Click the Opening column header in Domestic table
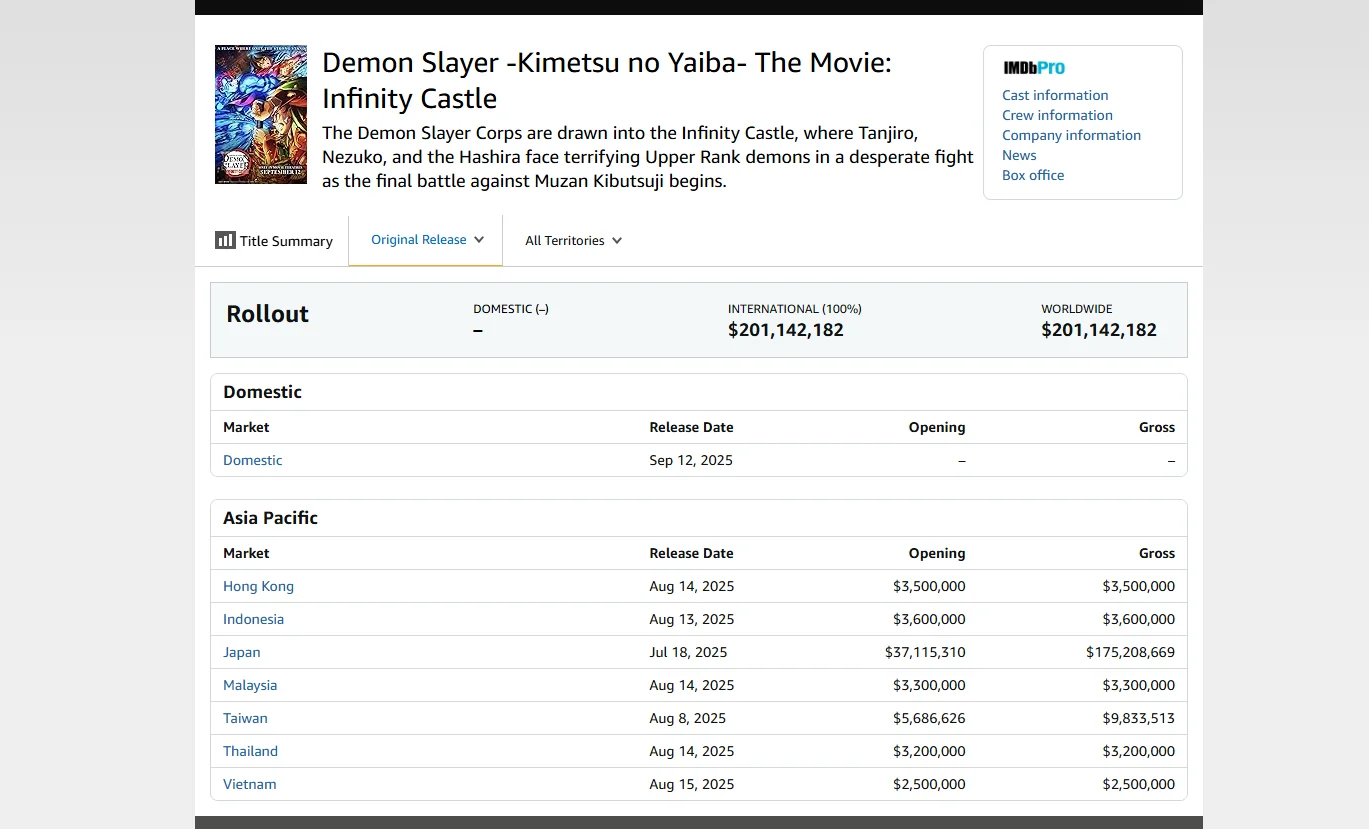This screenshot has height=829, width=1369. coord(937,427)
